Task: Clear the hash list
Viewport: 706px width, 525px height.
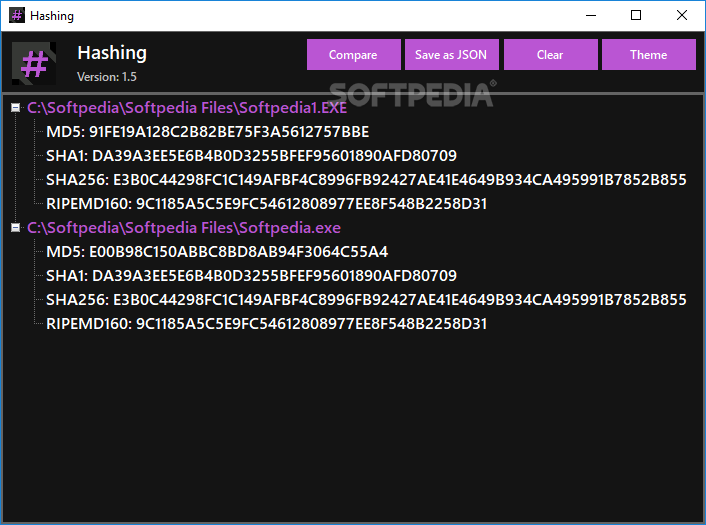Action: click(x=551, y=54)
